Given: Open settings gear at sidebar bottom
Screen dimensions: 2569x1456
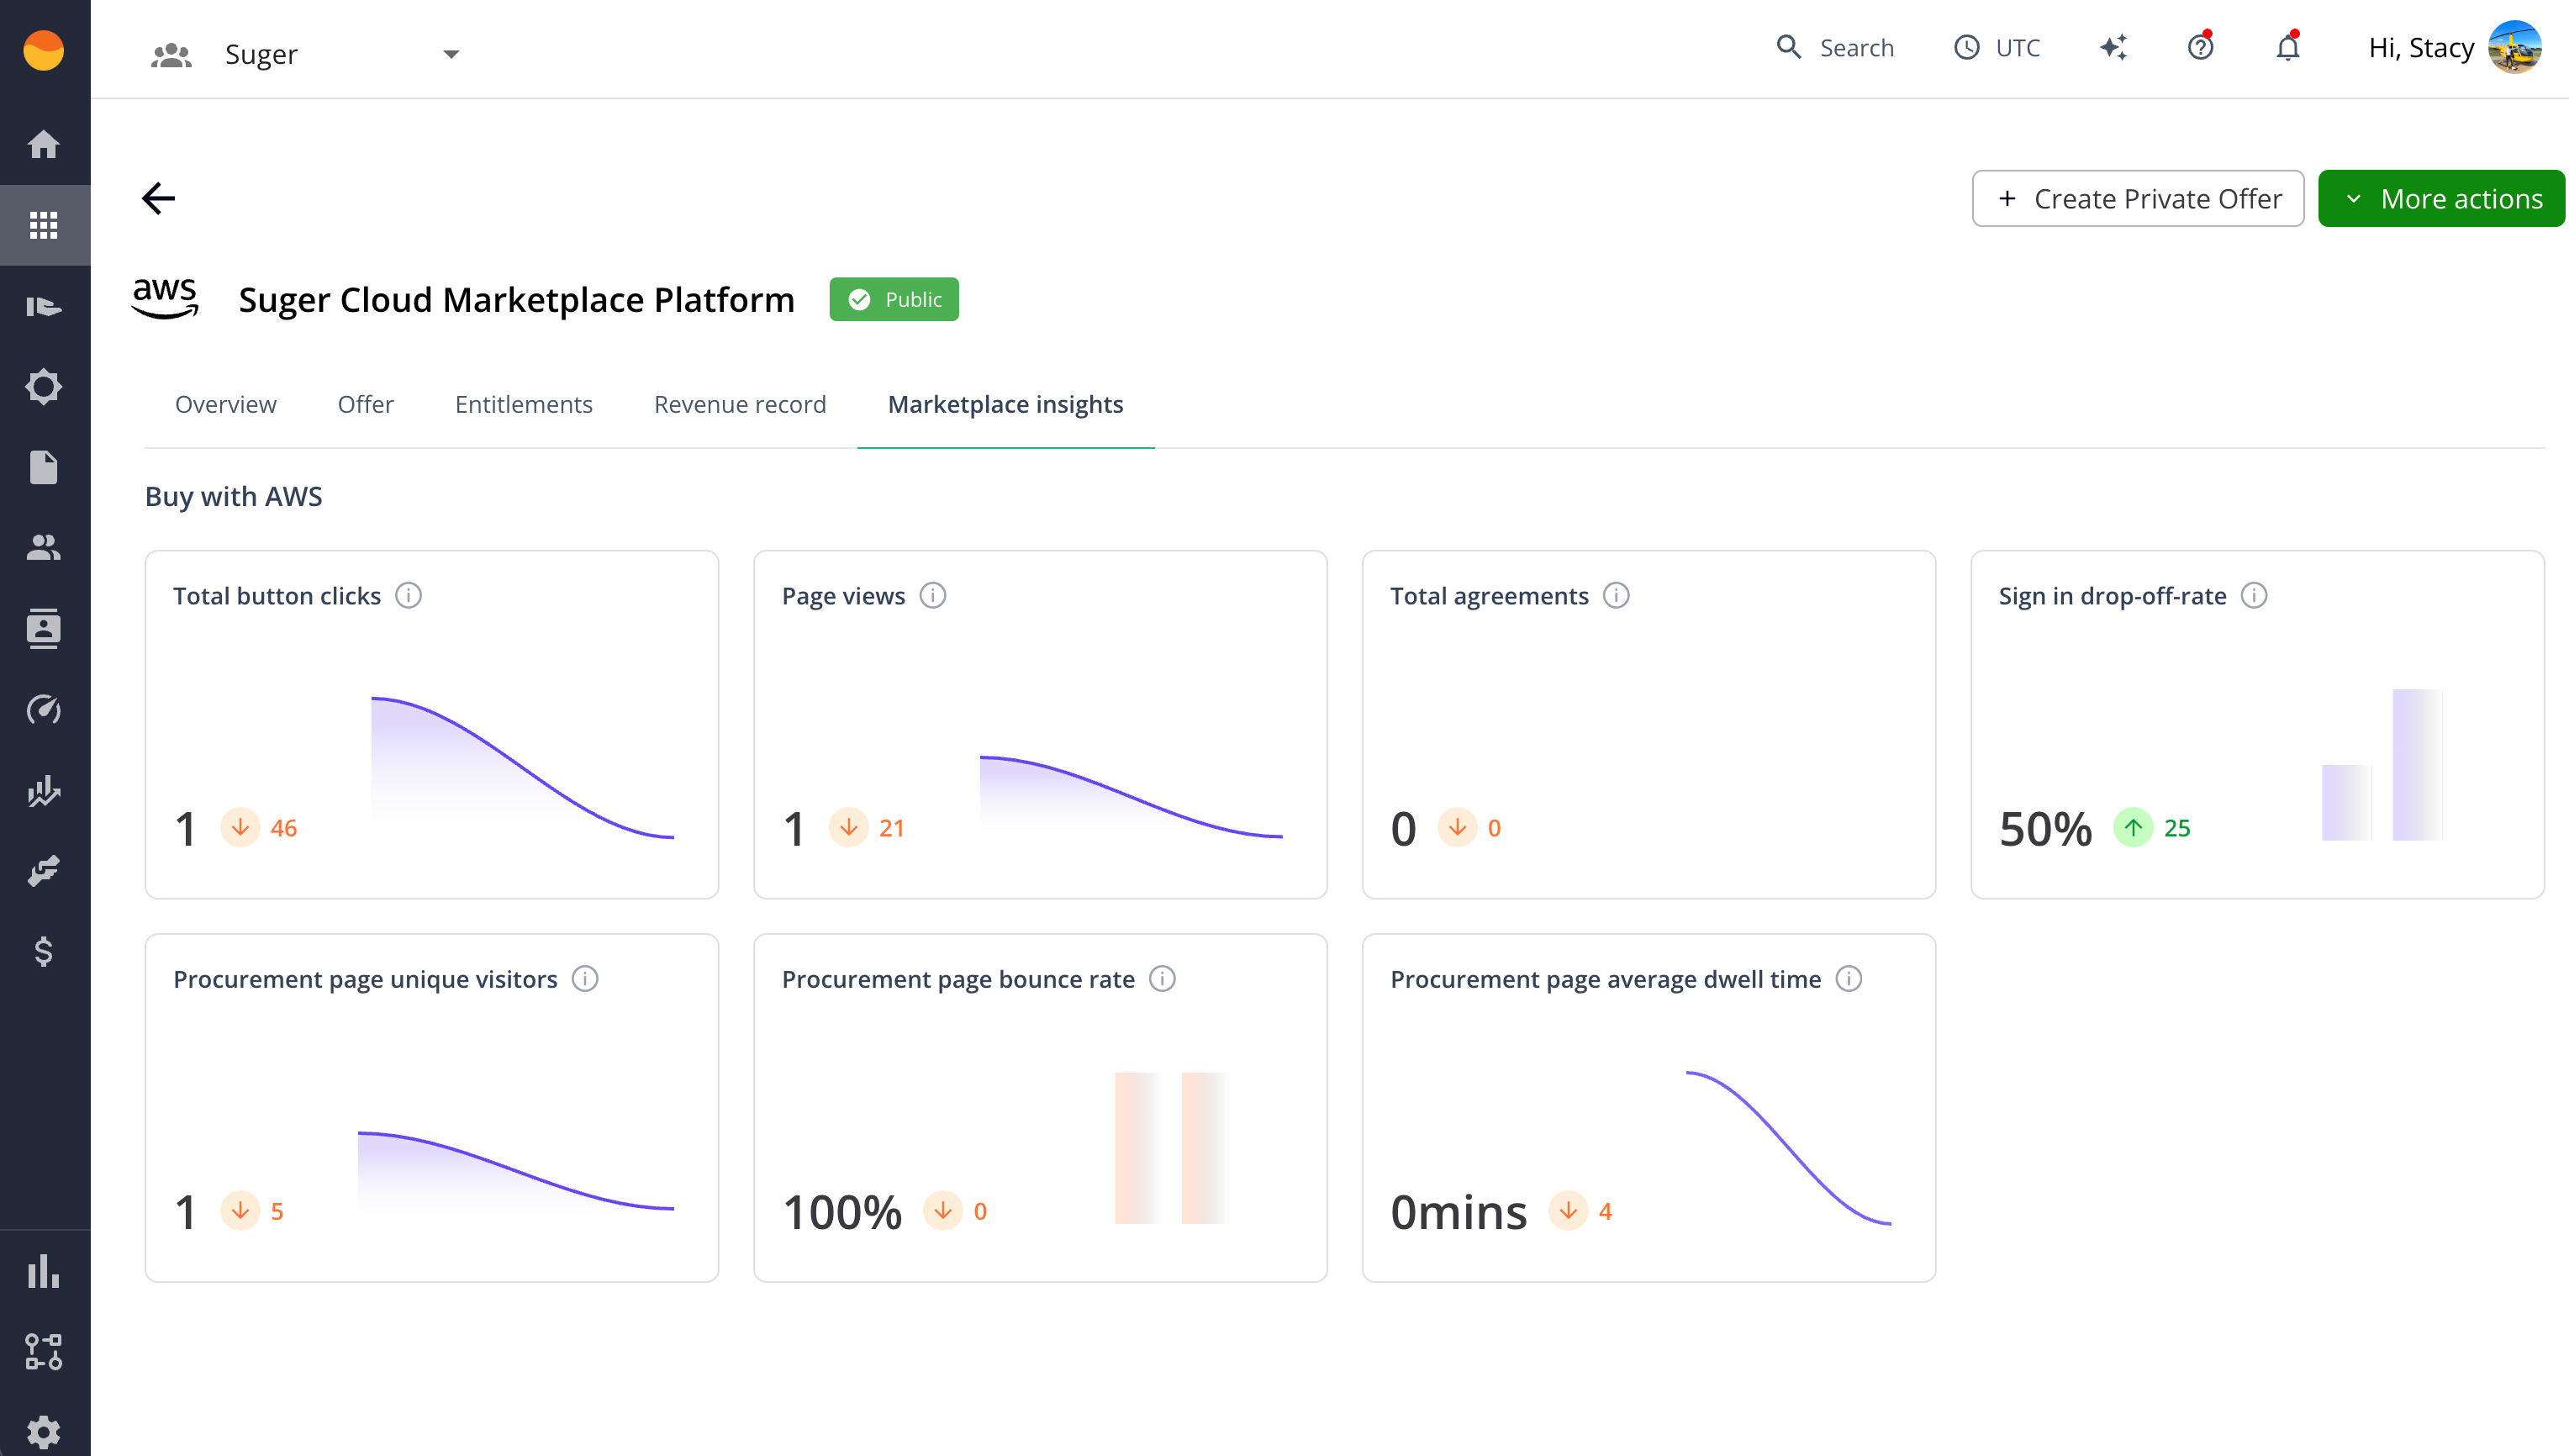Looking at the screenshot, I should [44, 1431].
